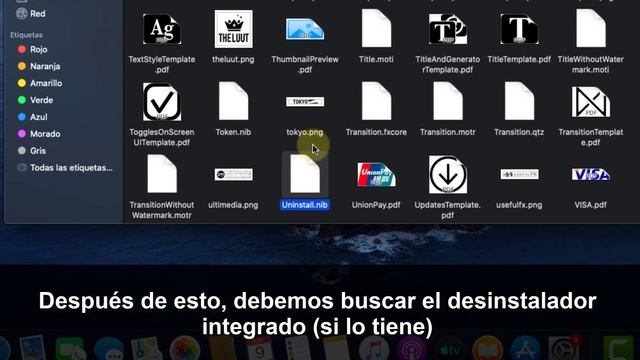Image resolution: width=640 pixels, height=360 pixels.
Task: Select TitleAndGeneratorTemplate.pdf file
Action: tap(448, 29)
